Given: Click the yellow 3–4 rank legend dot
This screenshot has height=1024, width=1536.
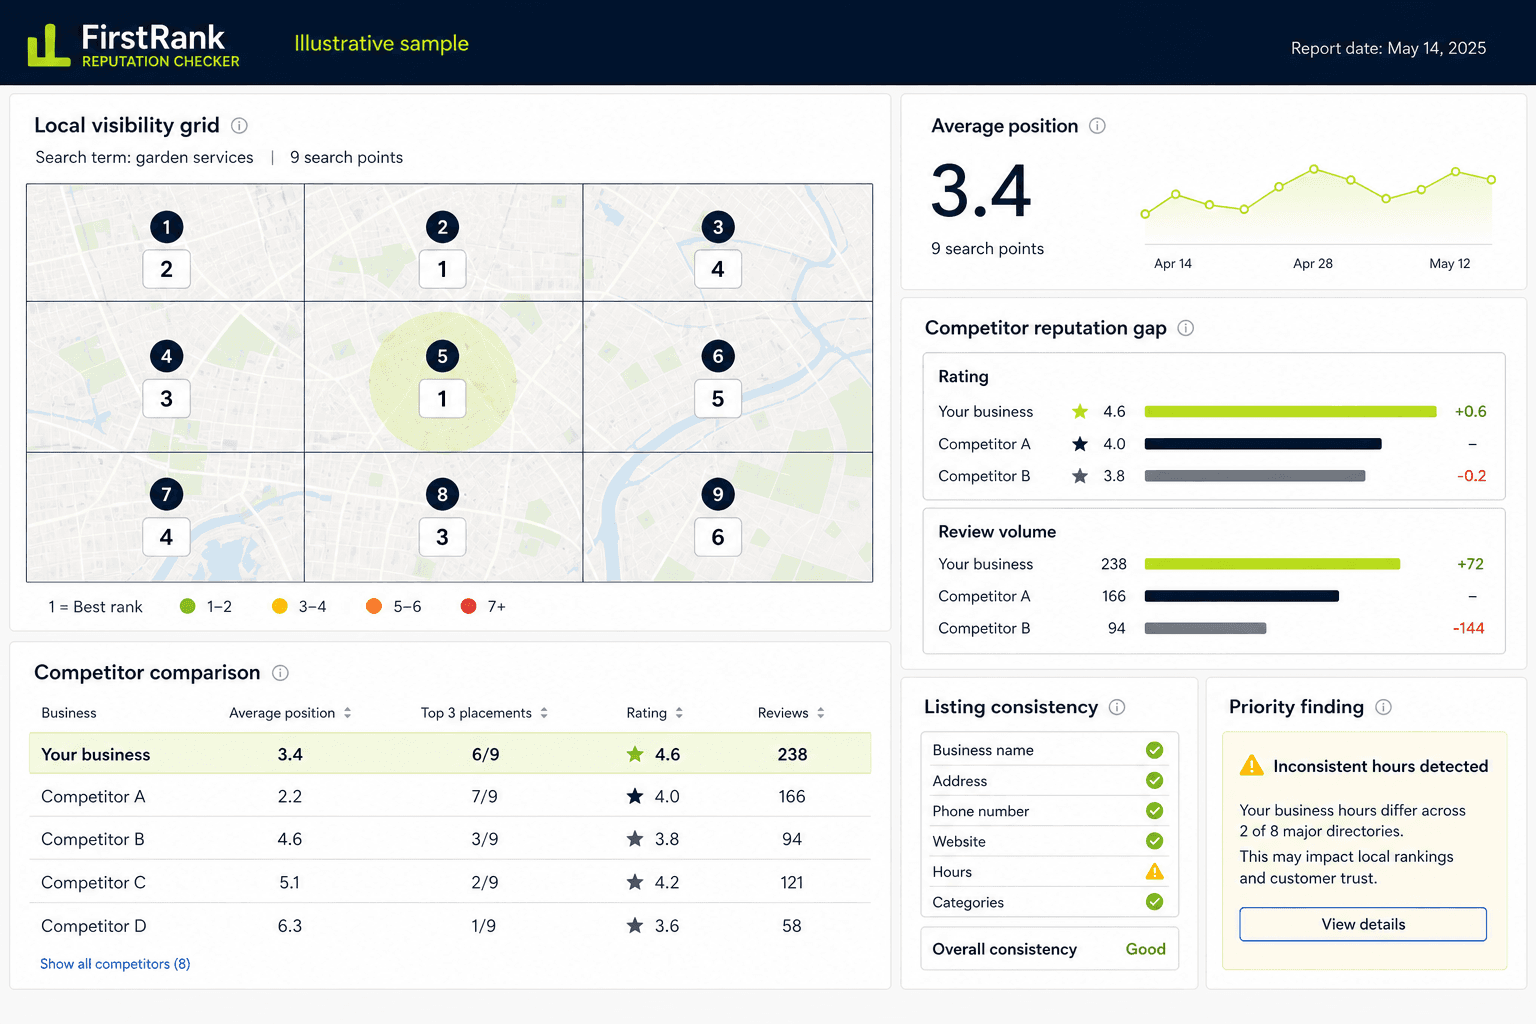Looking at the screenshot, I should pyautogui.click(x=280, y=606).
